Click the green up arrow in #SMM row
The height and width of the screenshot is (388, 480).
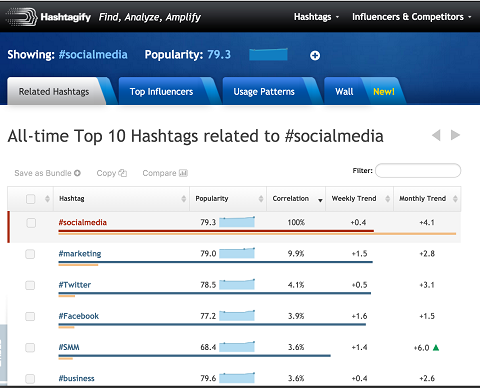(x=436, y=348)
